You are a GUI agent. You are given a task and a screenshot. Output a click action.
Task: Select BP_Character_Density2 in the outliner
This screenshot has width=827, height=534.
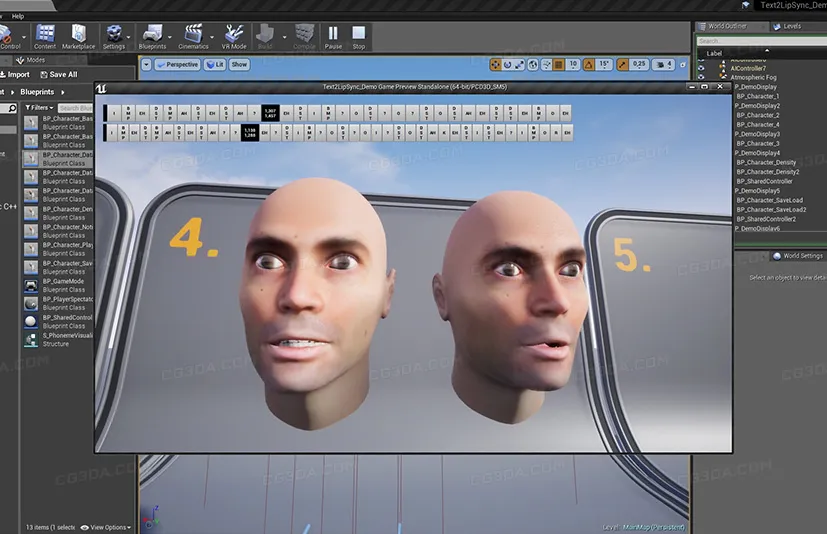(x=767, y=172)
